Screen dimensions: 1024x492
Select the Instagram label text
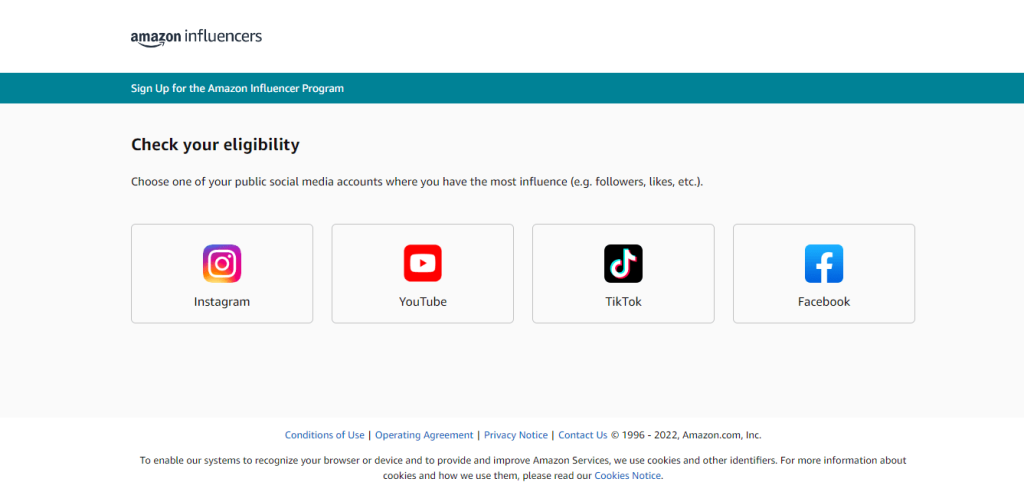pyautogui.click(x=222, y=302)
